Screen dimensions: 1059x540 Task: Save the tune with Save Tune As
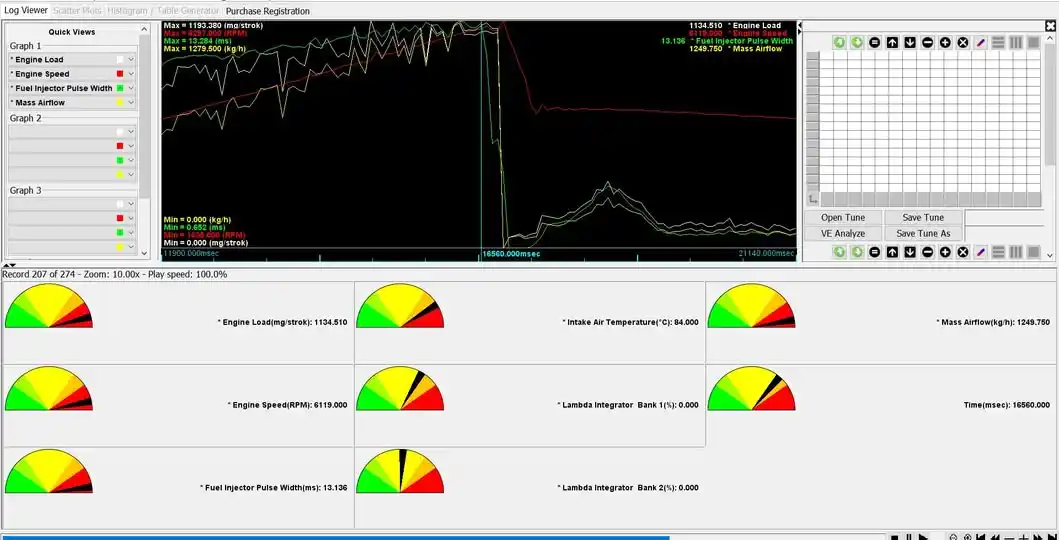pos(923,233)
